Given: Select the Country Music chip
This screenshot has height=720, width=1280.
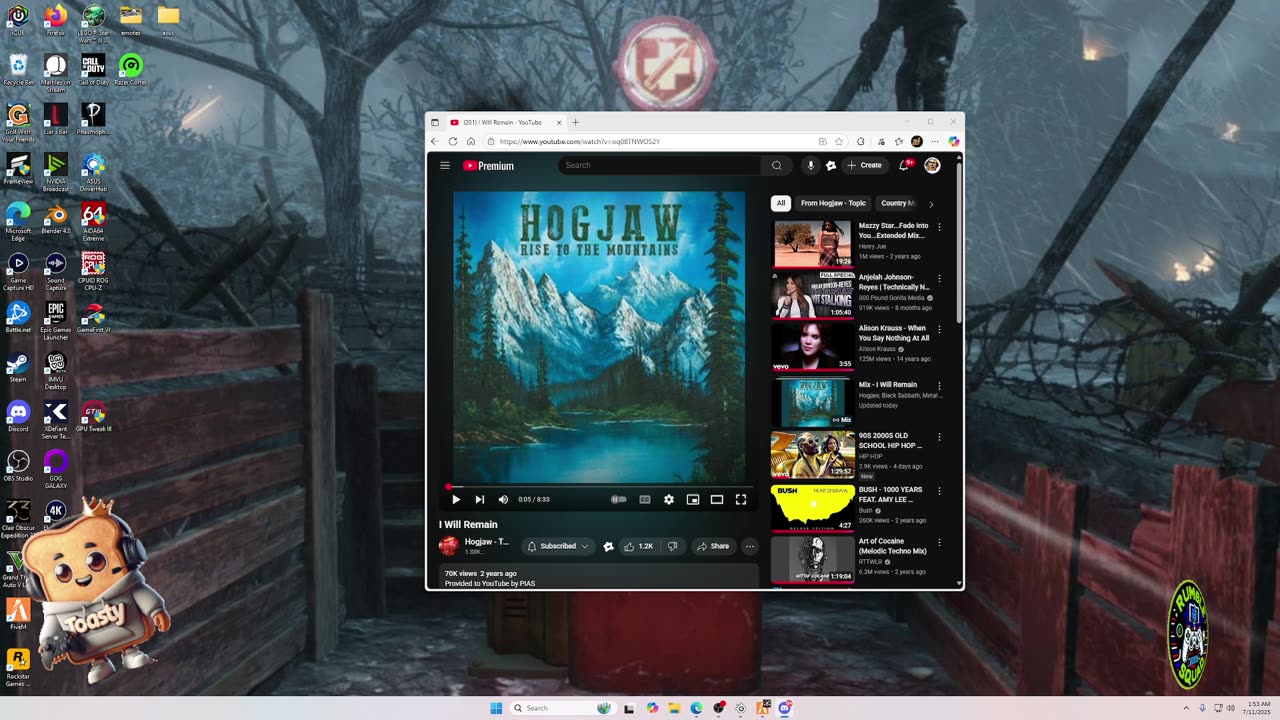Looking at the screenshot, I should [897, 203].
